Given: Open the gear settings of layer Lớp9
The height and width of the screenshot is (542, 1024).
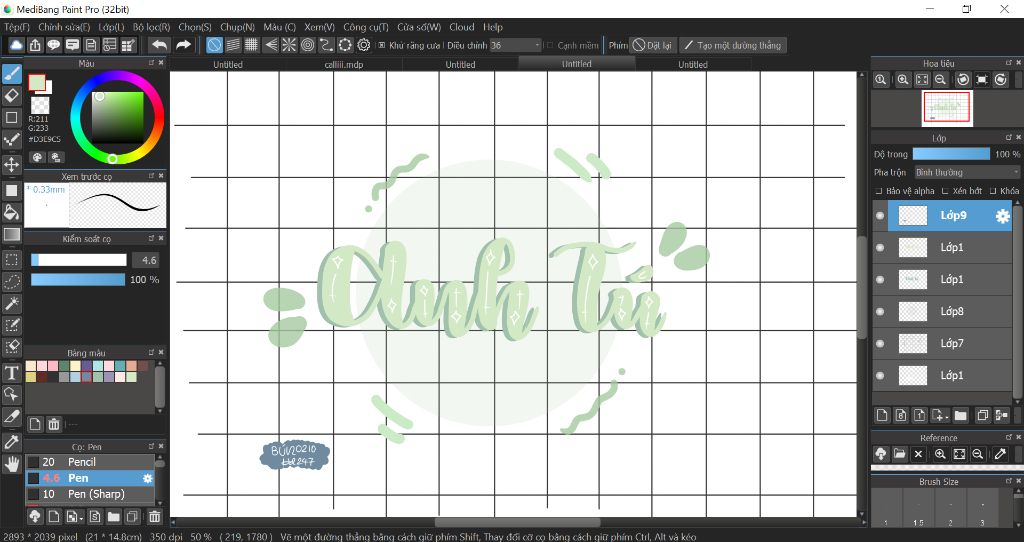Looking at the screenshot, I should coord(1002,216).
